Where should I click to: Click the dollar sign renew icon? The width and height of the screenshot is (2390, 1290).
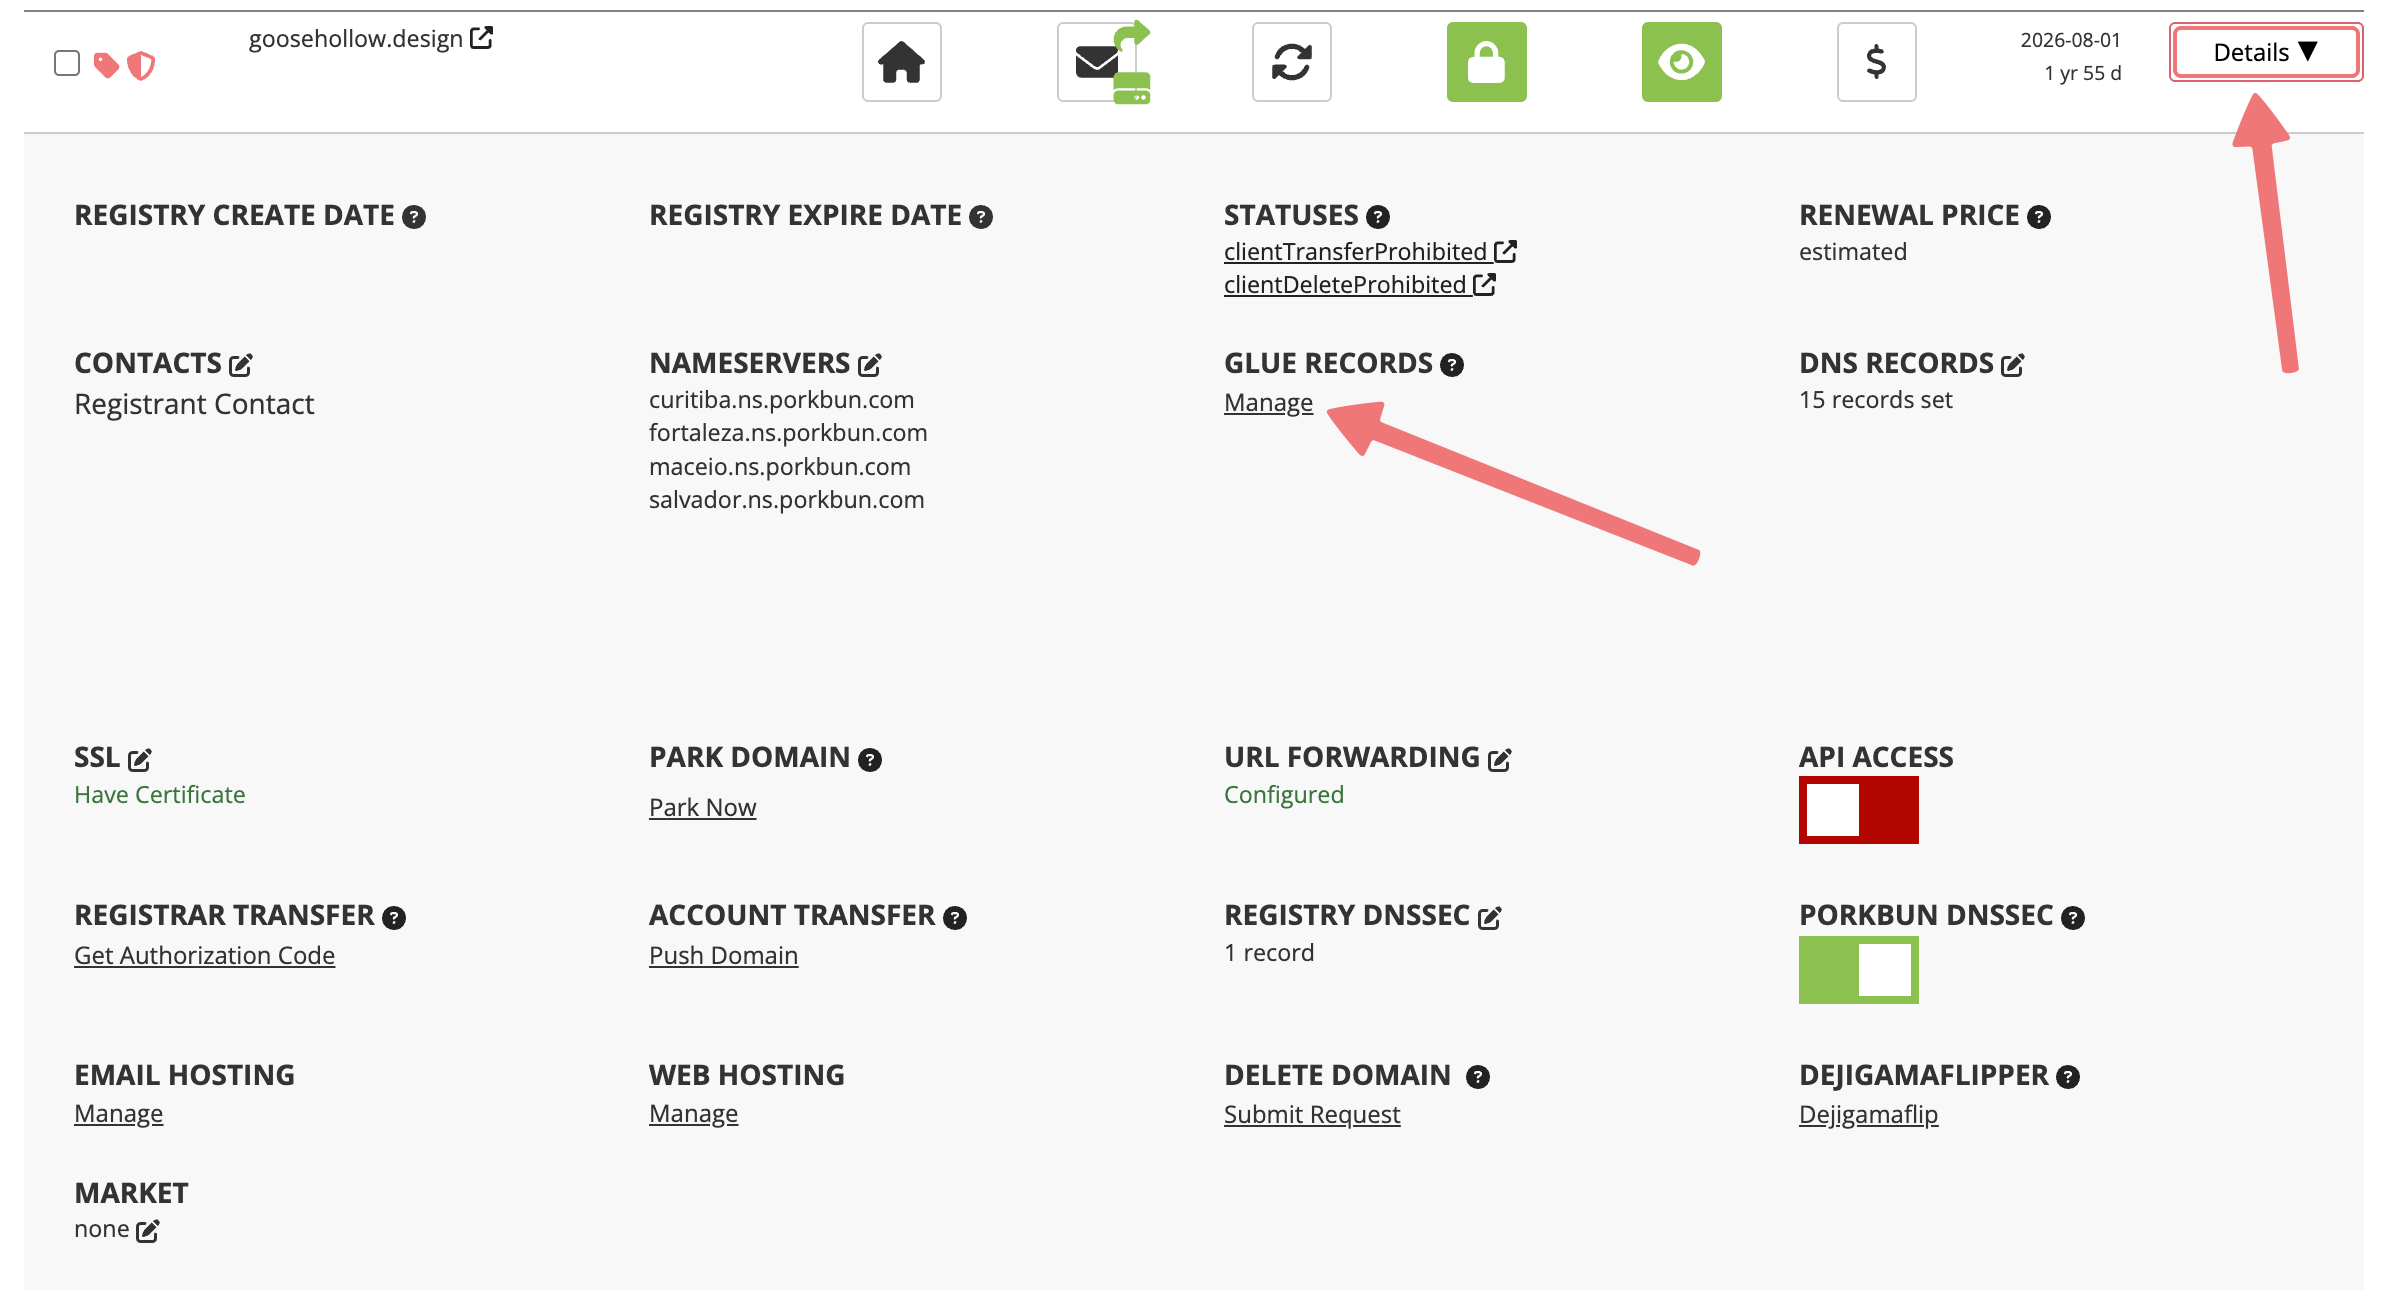point(1876,62)
